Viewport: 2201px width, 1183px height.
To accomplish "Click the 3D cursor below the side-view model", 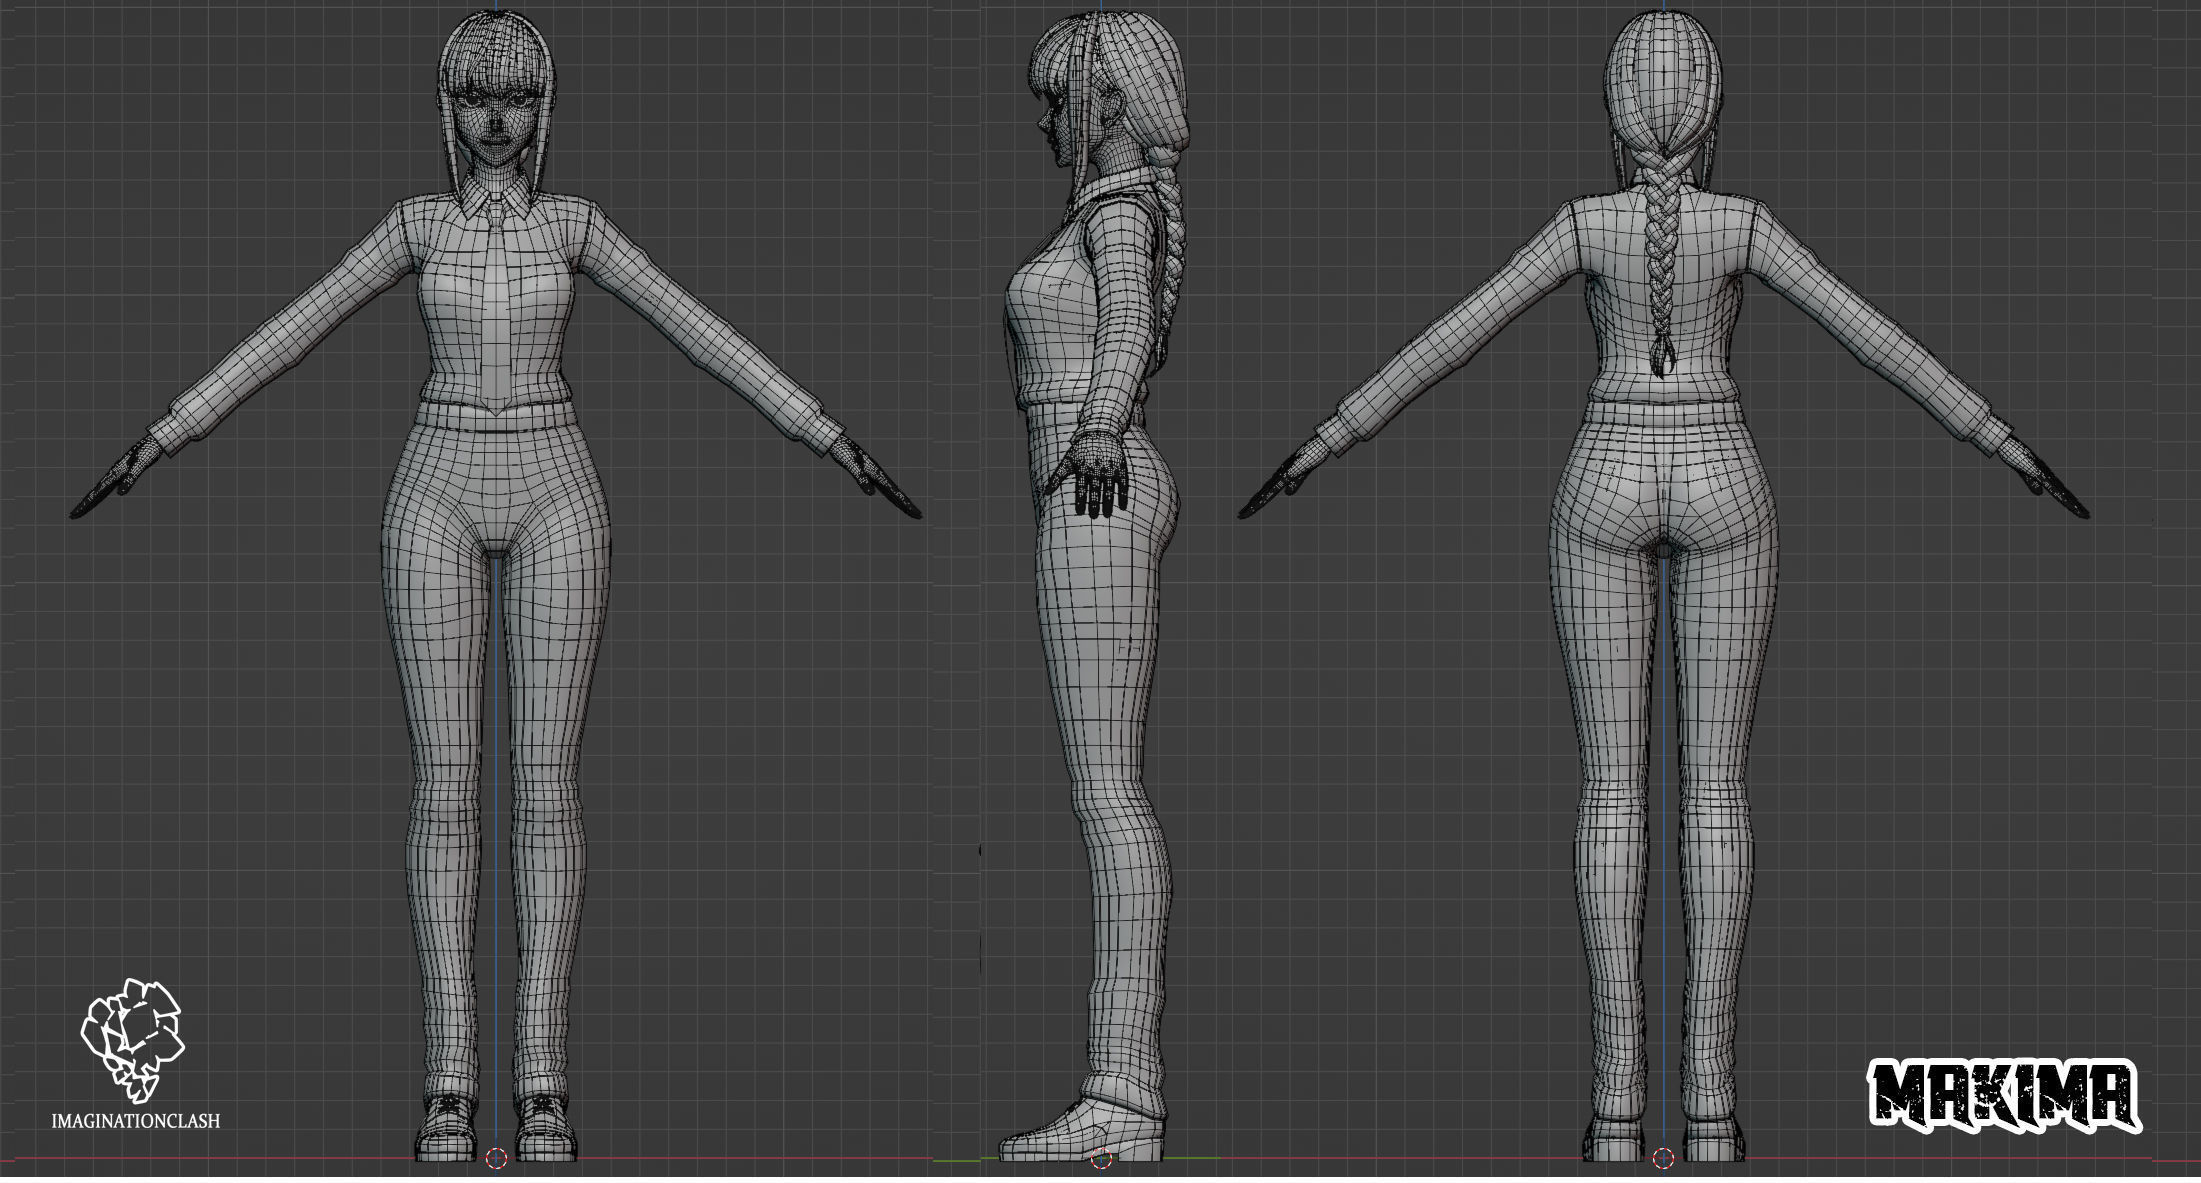I will [x=1101, y=1159].
